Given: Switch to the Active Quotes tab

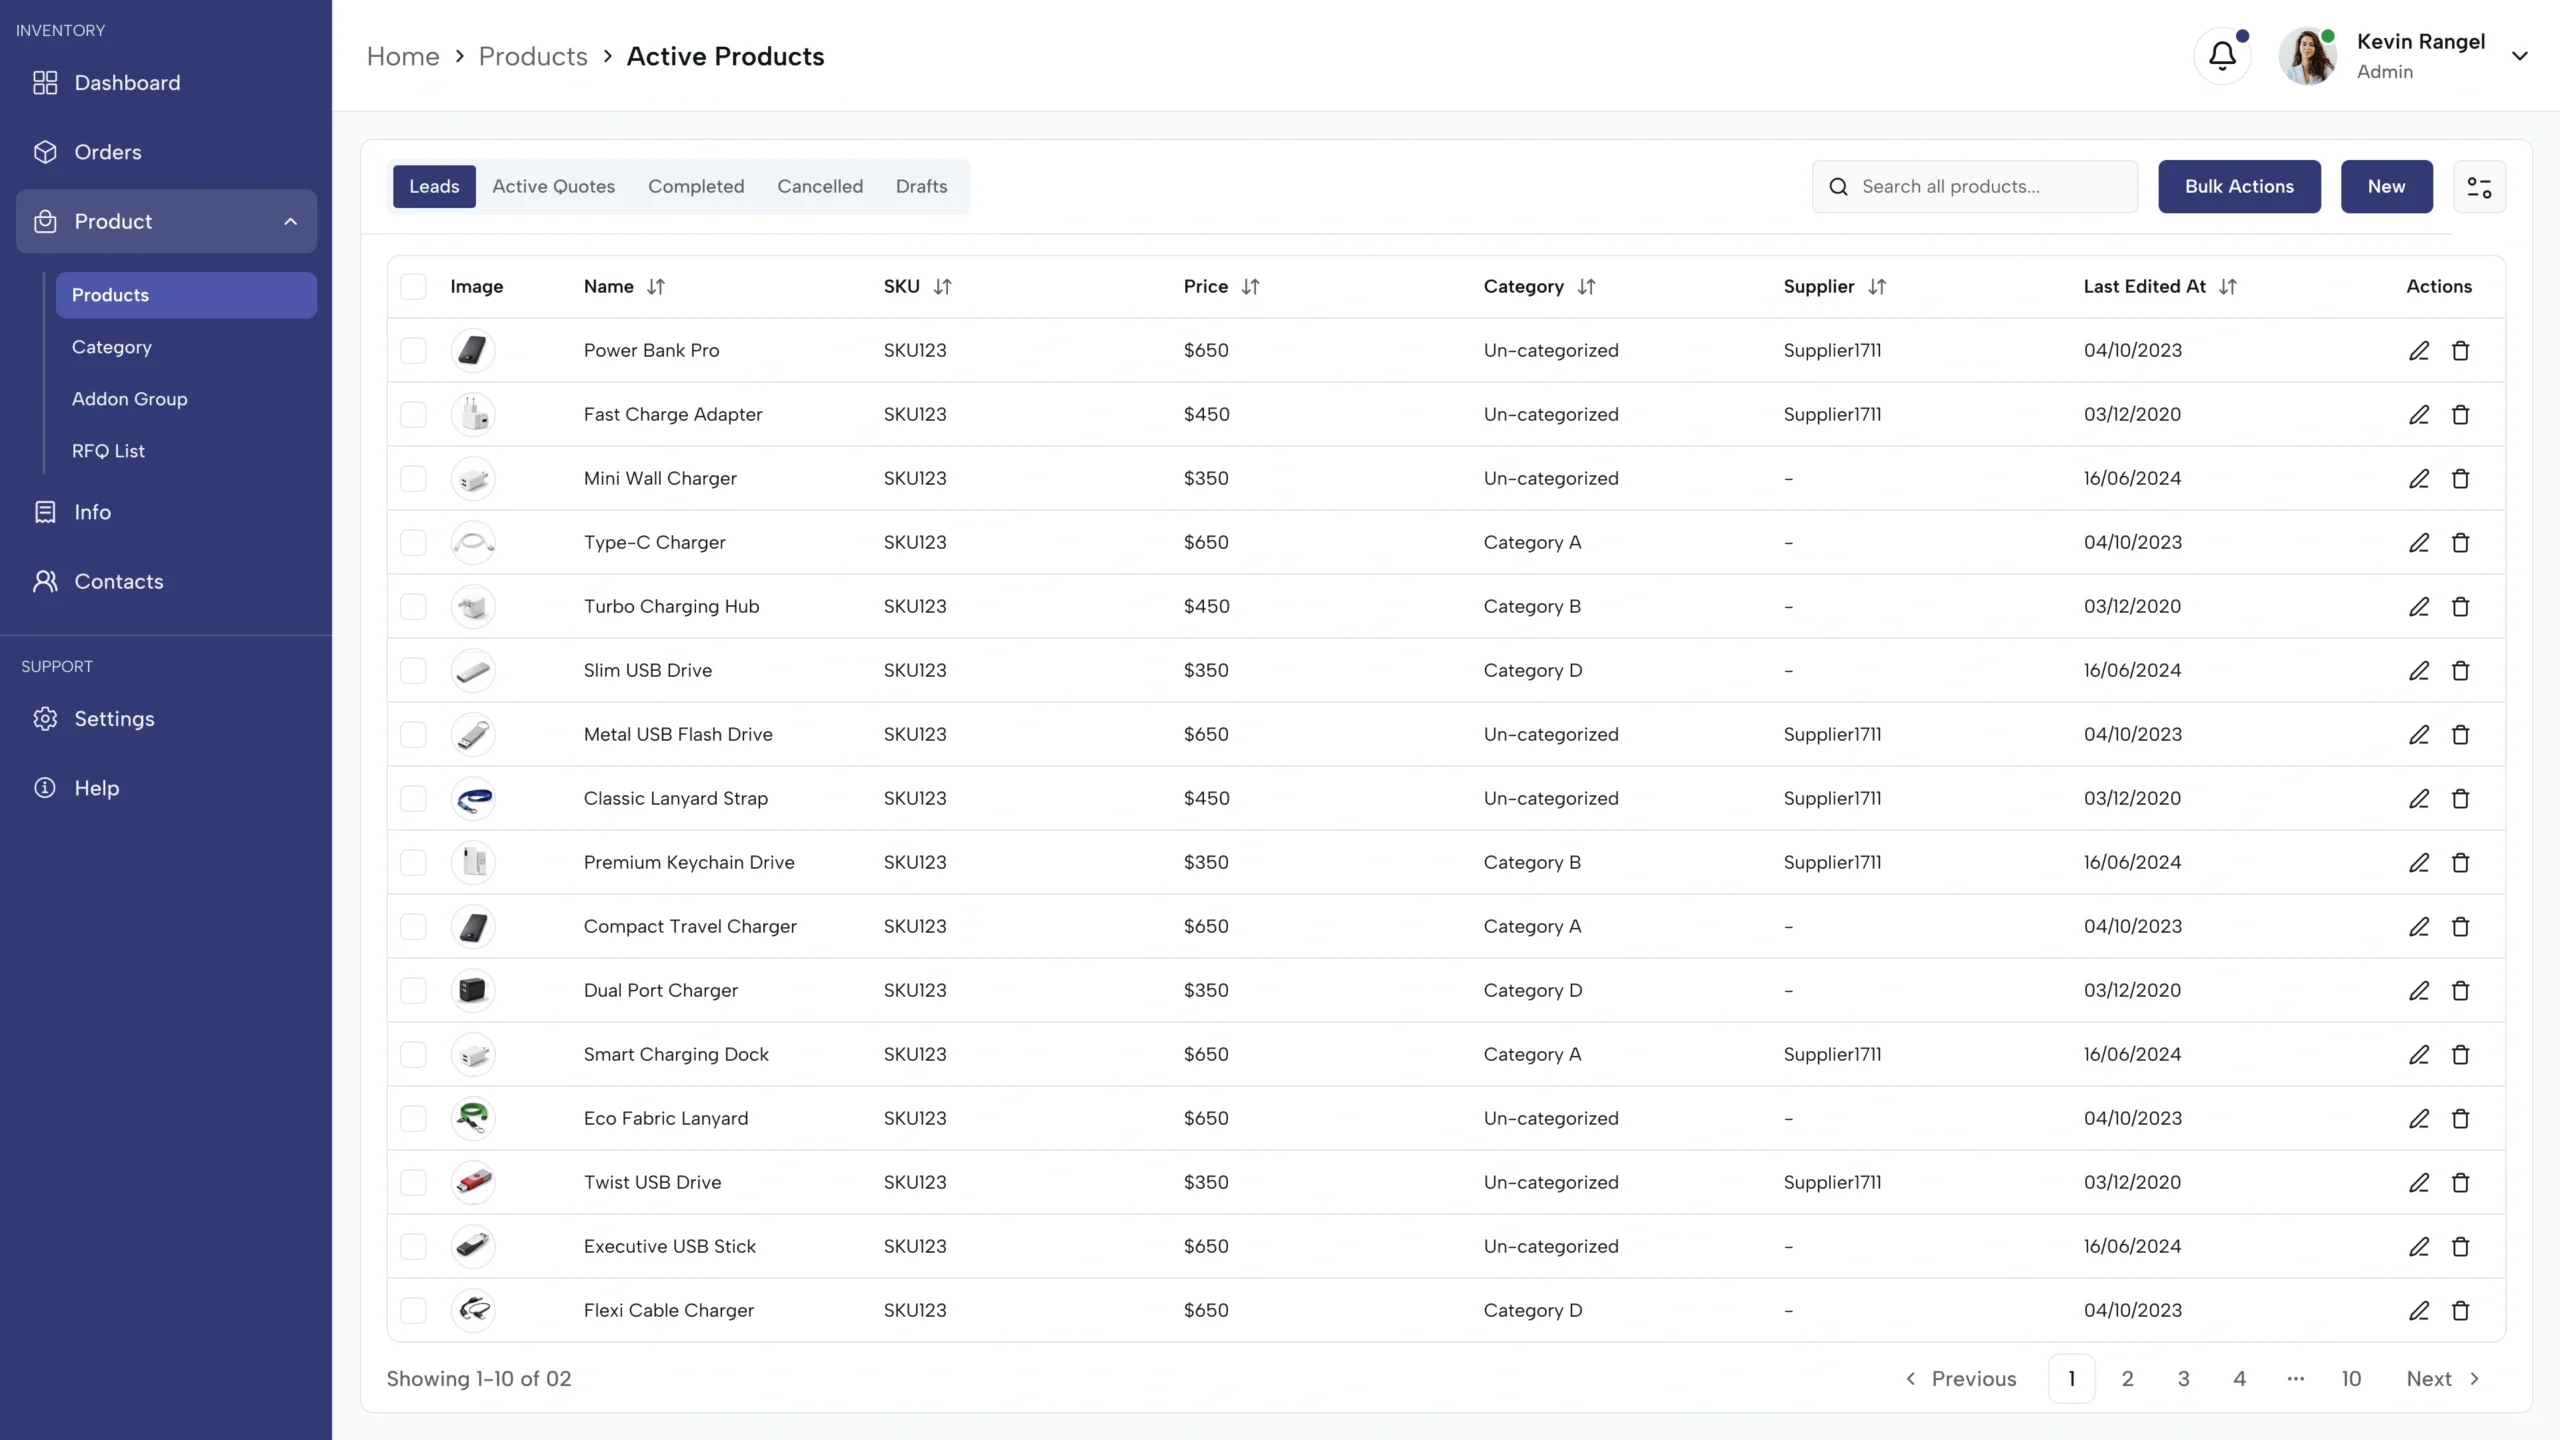Looking at the screenshot, I should (x=553, y=187).
